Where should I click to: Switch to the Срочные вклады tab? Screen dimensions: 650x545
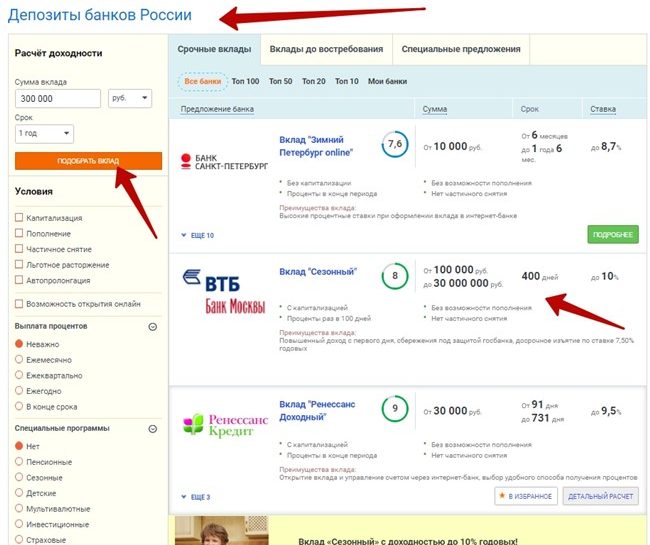214,49
